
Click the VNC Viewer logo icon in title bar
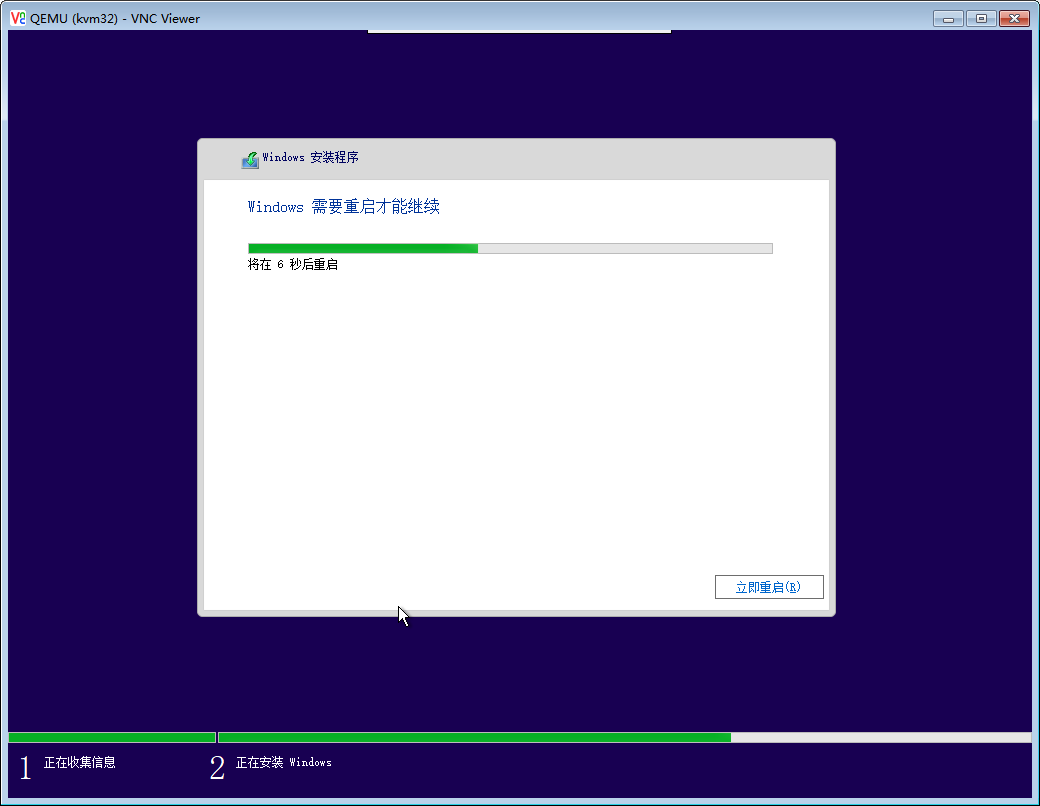17,18
